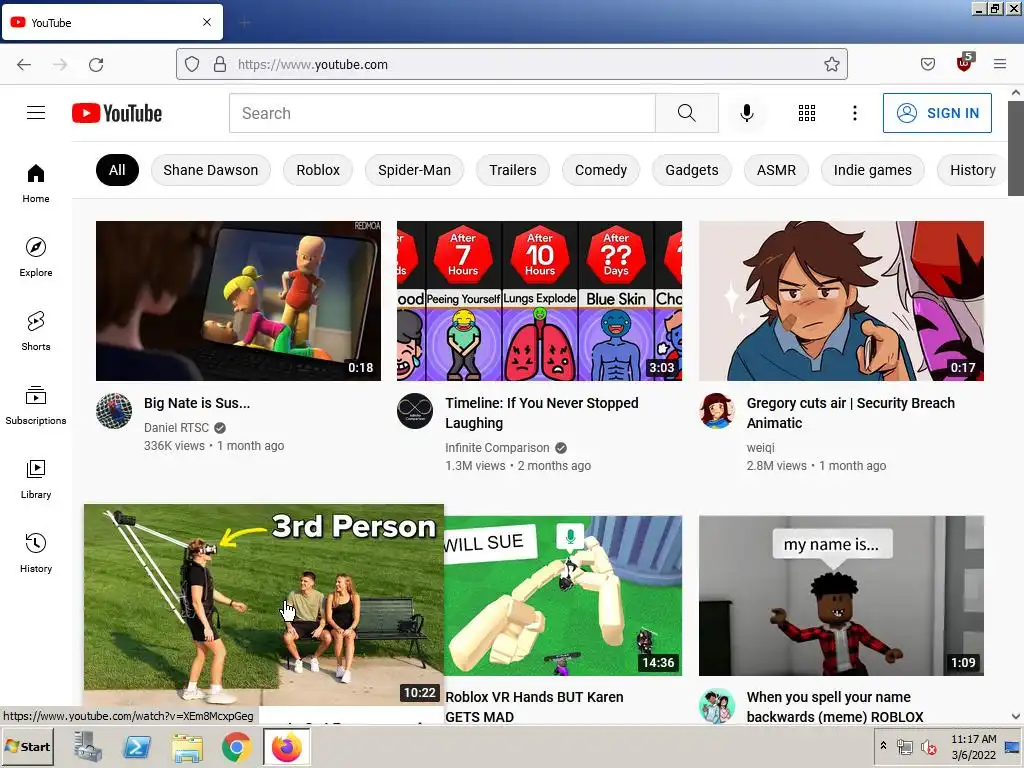Open YouTube settings three-dot menu
The height and width of the screenshot is (768, 1024).
(x=854, y=113)
